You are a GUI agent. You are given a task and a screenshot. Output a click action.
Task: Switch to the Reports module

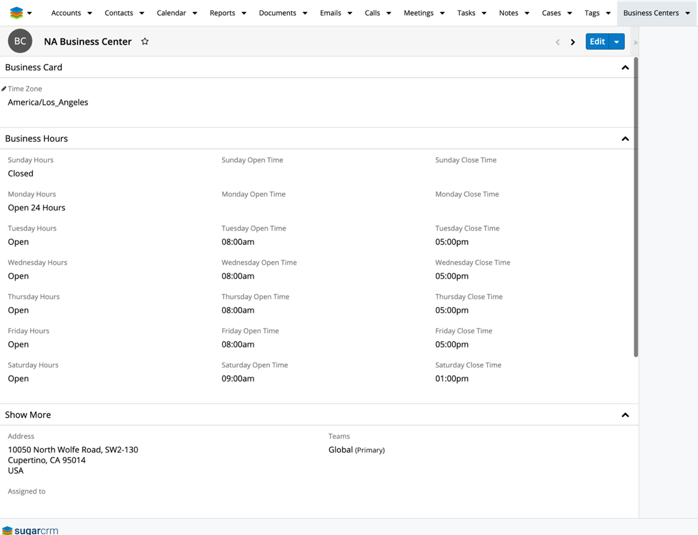222,13
